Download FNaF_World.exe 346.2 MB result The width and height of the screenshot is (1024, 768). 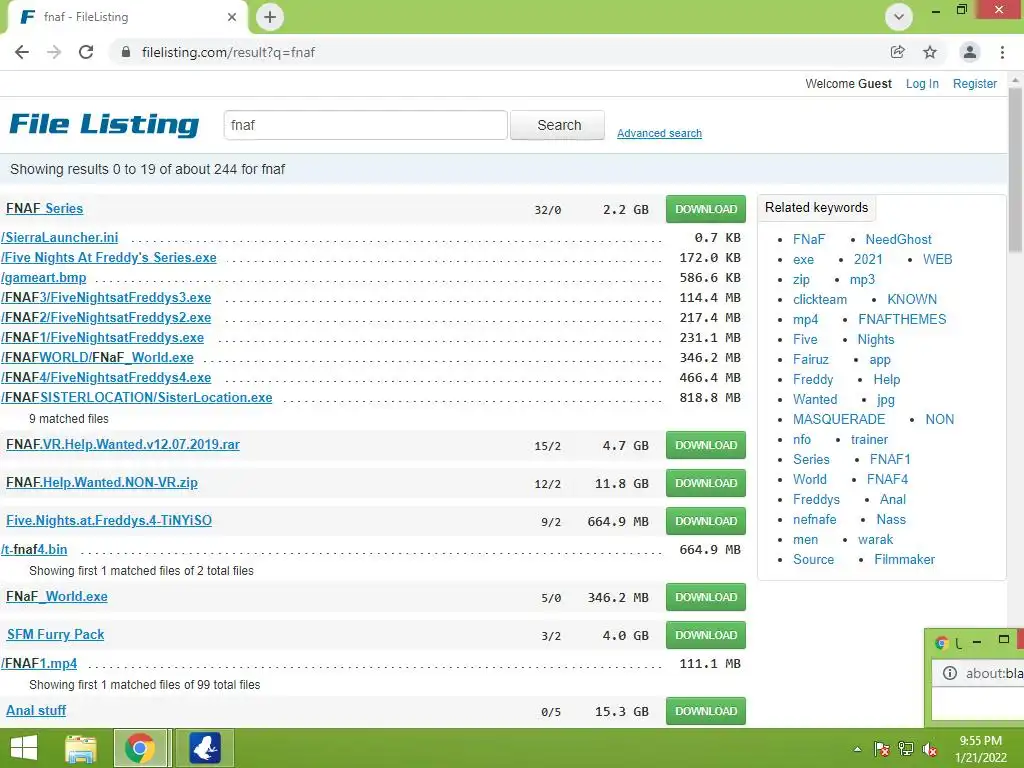click(706, 597)
